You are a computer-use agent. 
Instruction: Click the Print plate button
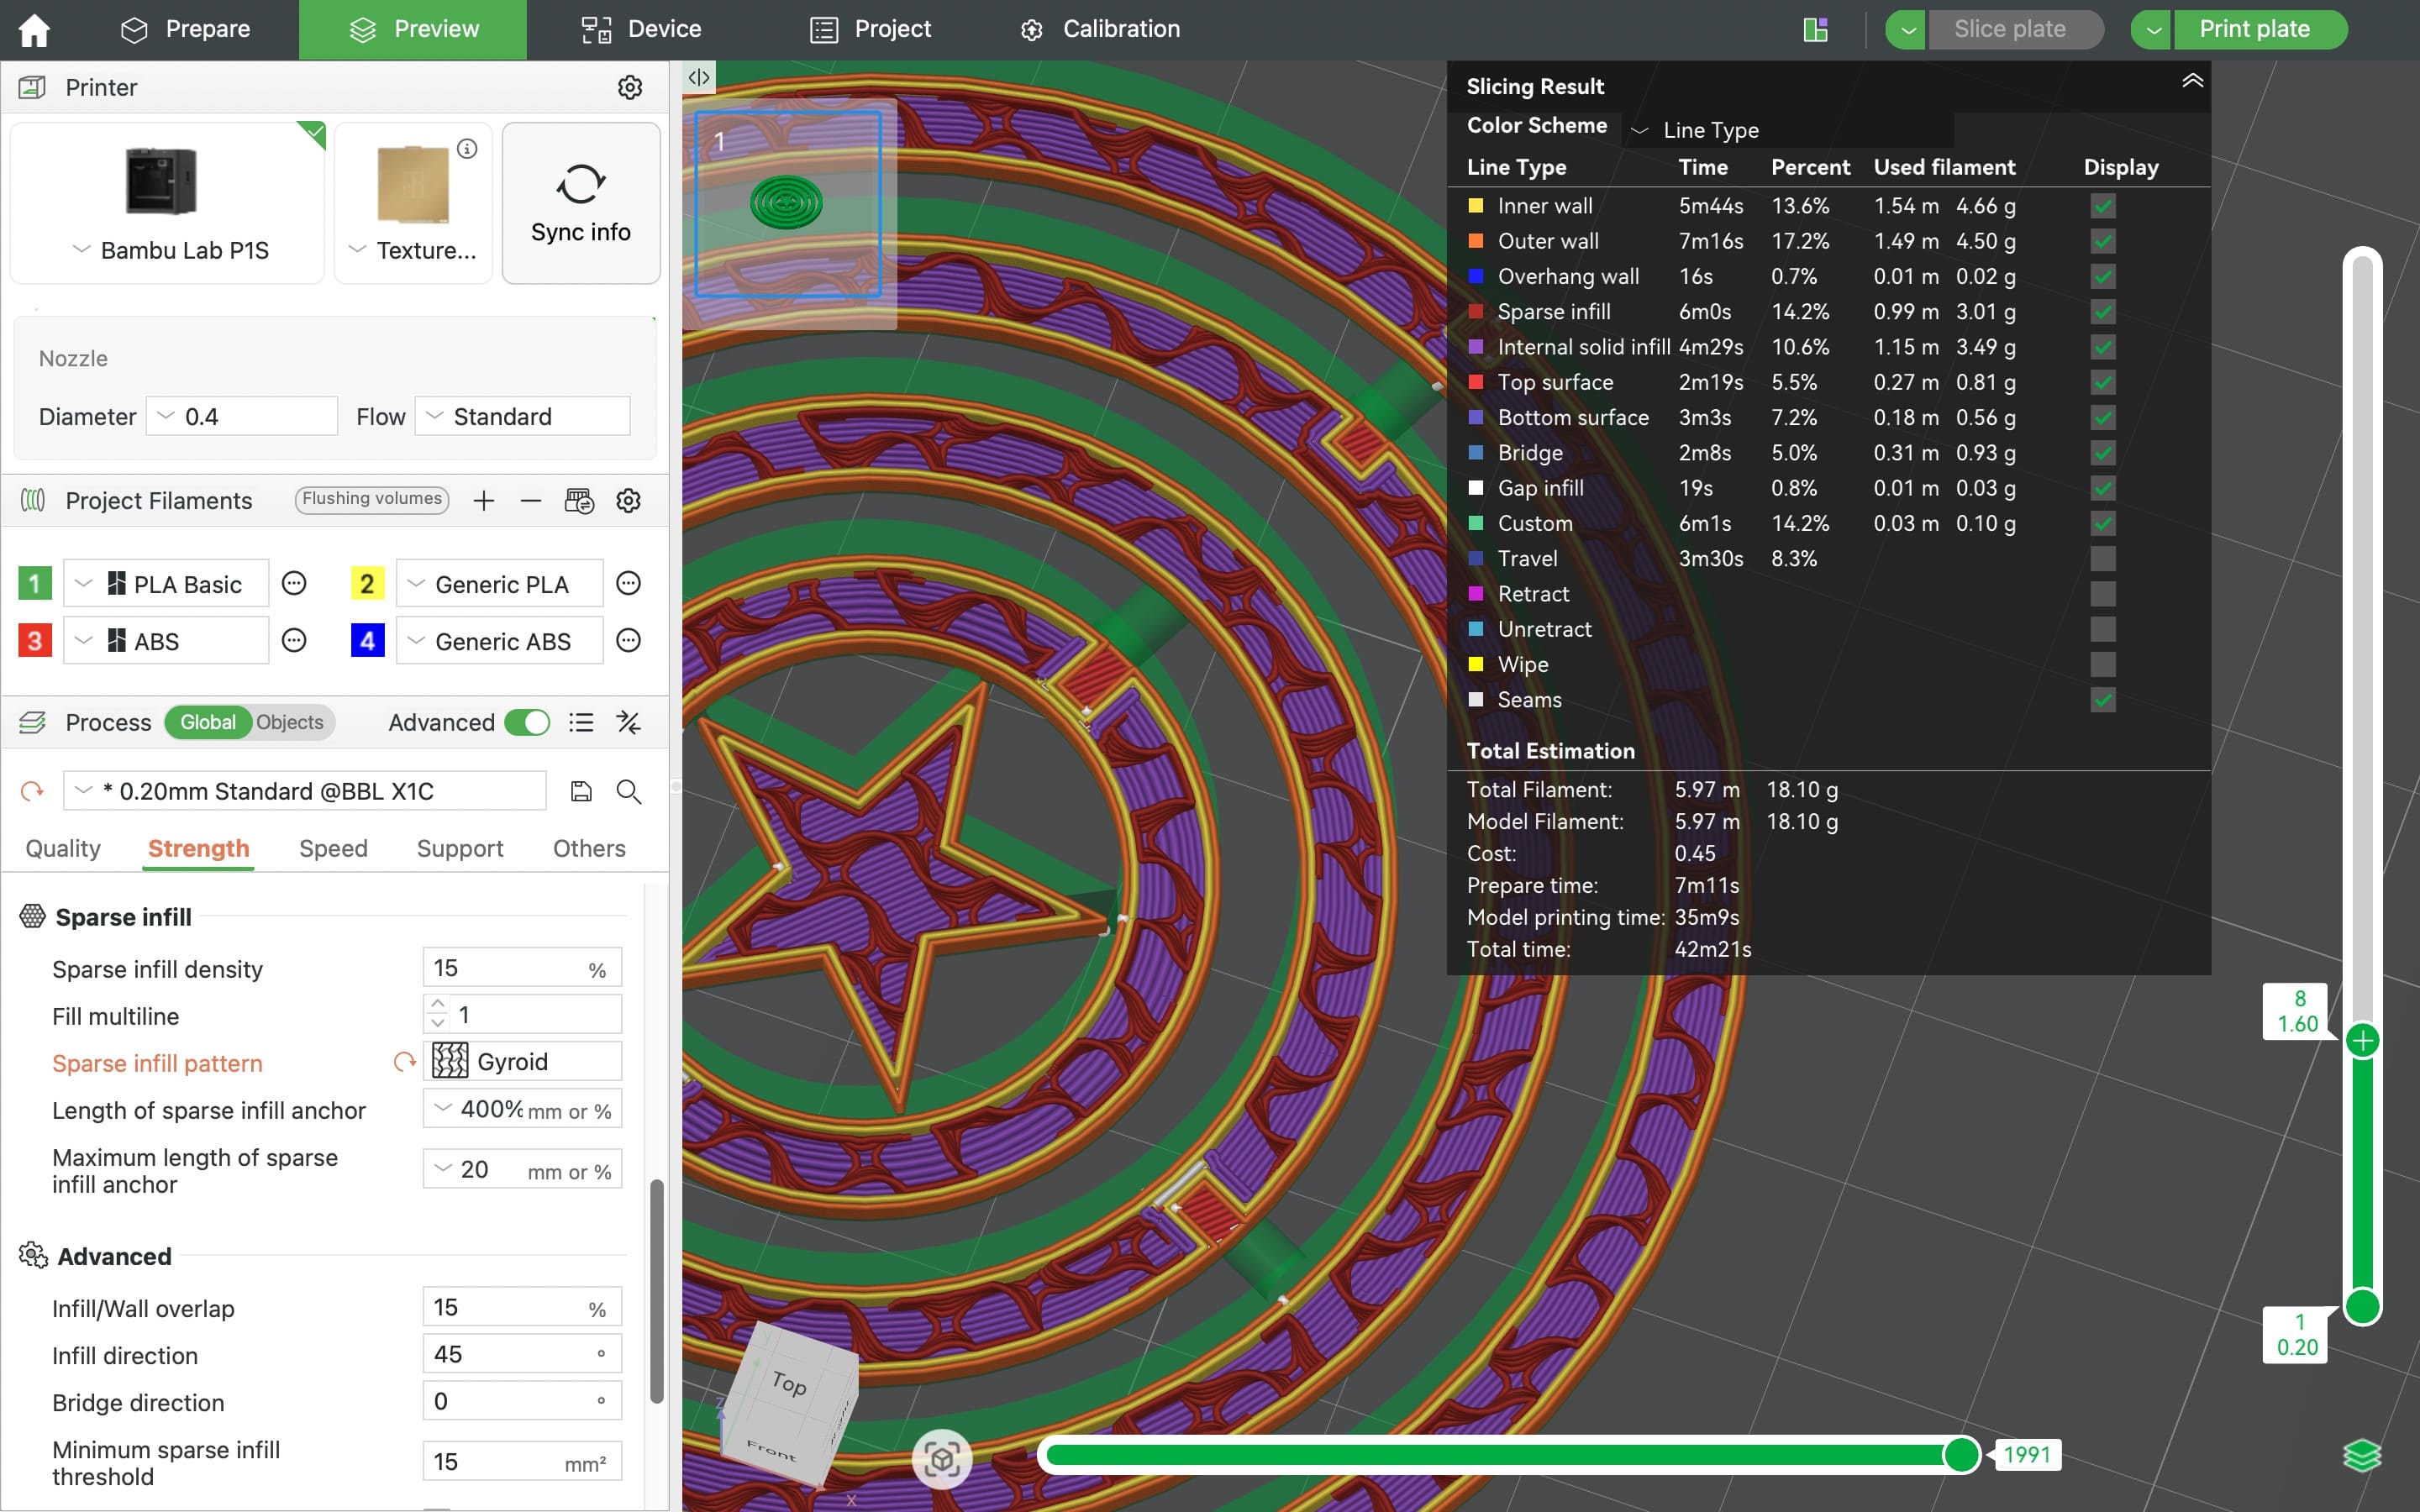2254,29
